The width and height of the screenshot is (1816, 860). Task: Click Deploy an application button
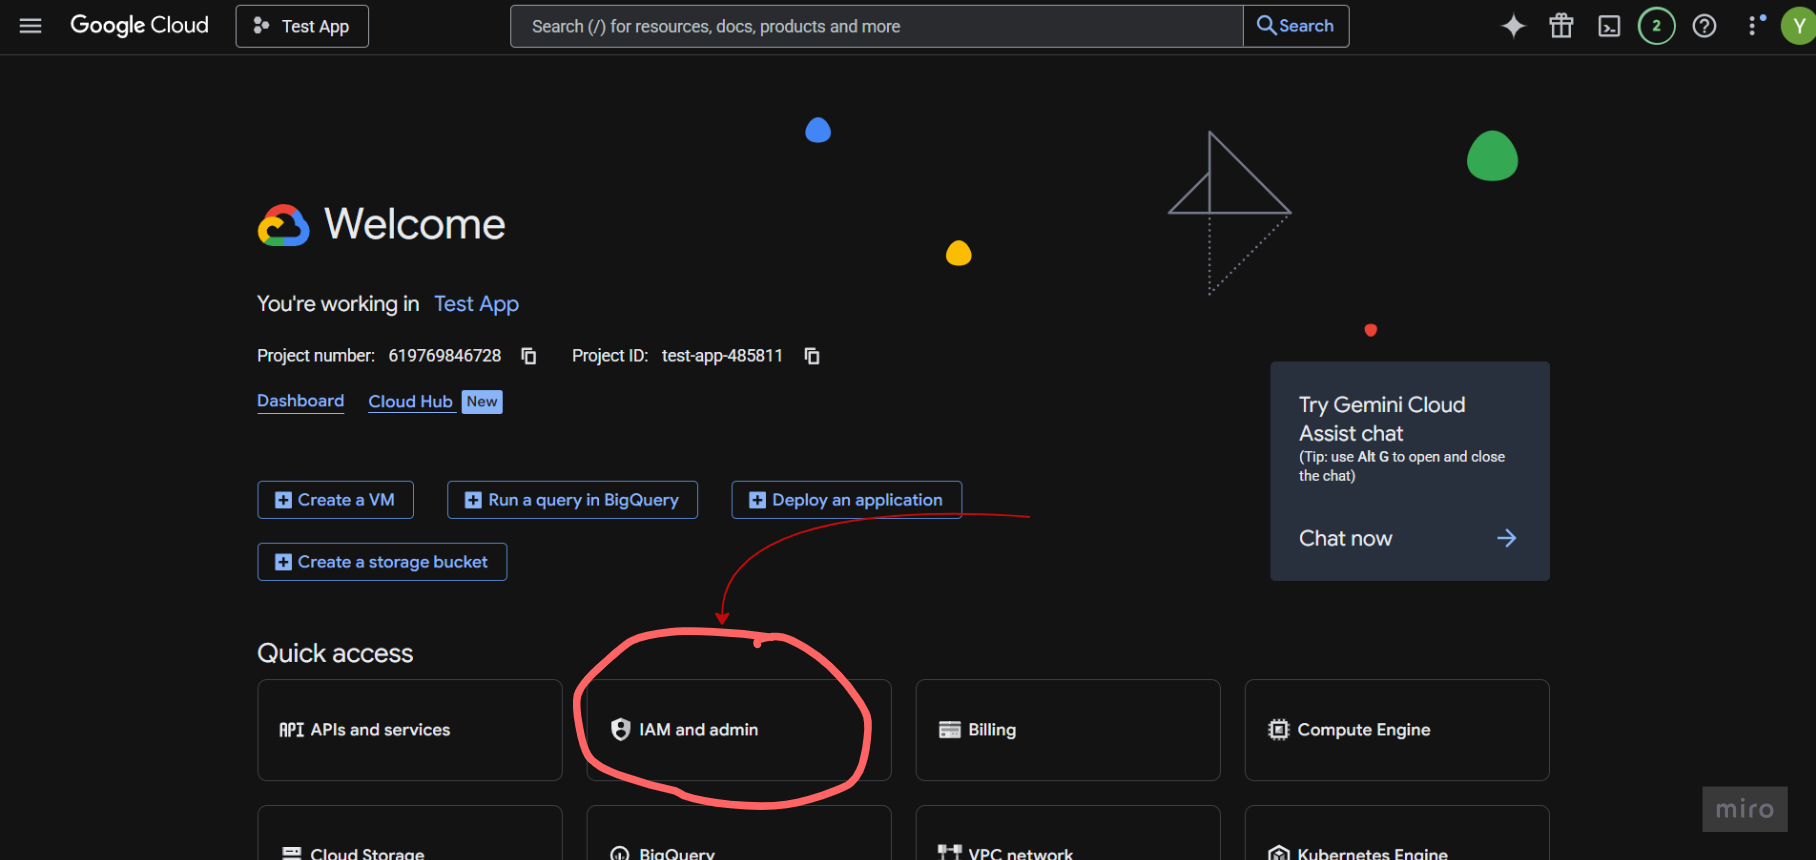pyautogui.click(x=846, y=500)
